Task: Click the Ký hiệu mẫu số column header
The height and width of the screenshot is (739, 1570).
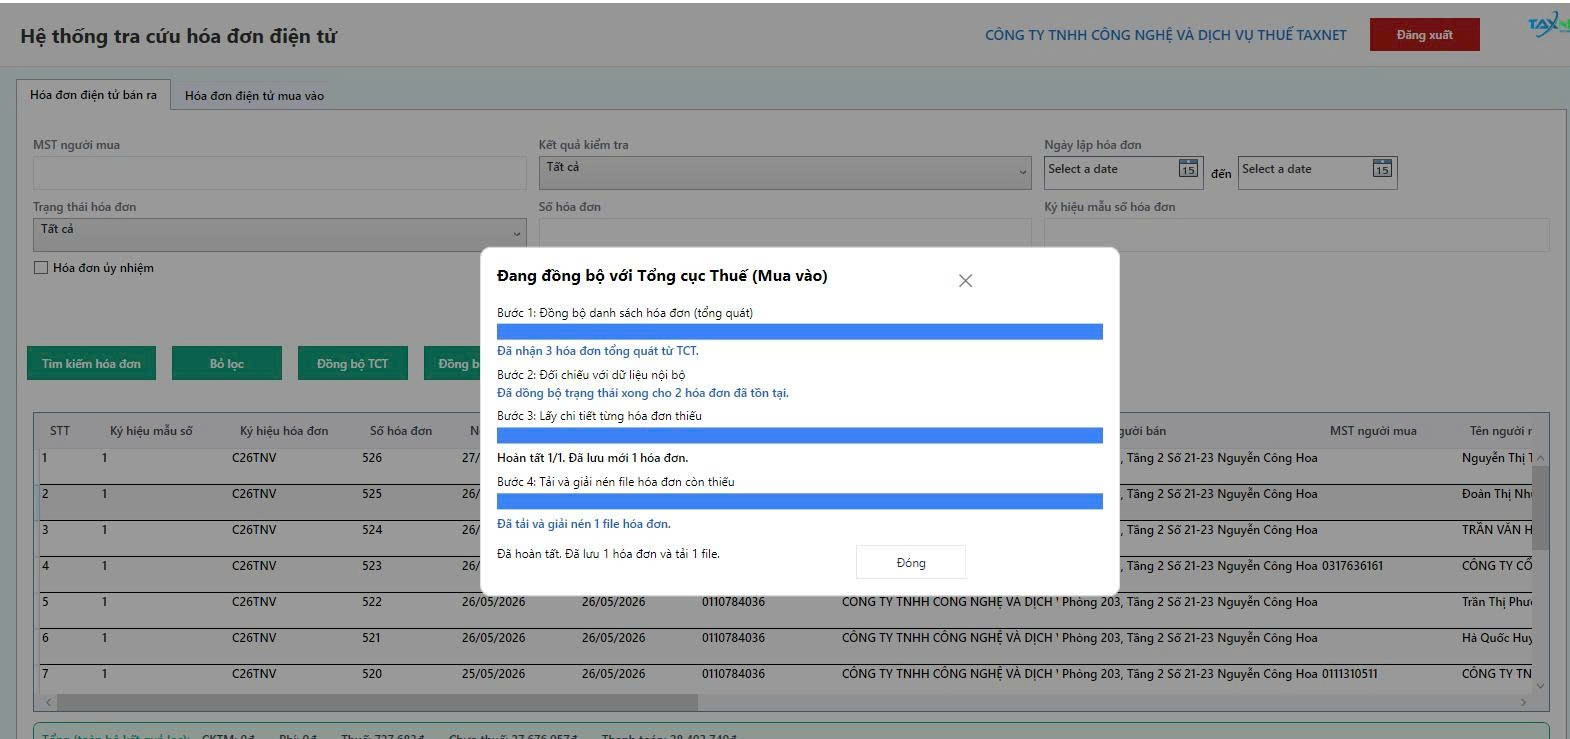Action: pos(151,431)
